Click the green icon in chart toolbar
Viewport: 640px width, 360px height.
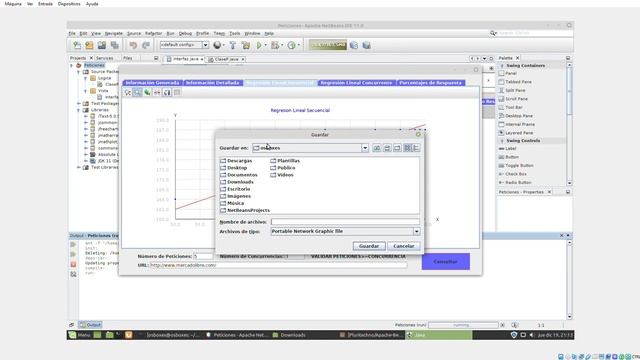click(x=147, y=93)
